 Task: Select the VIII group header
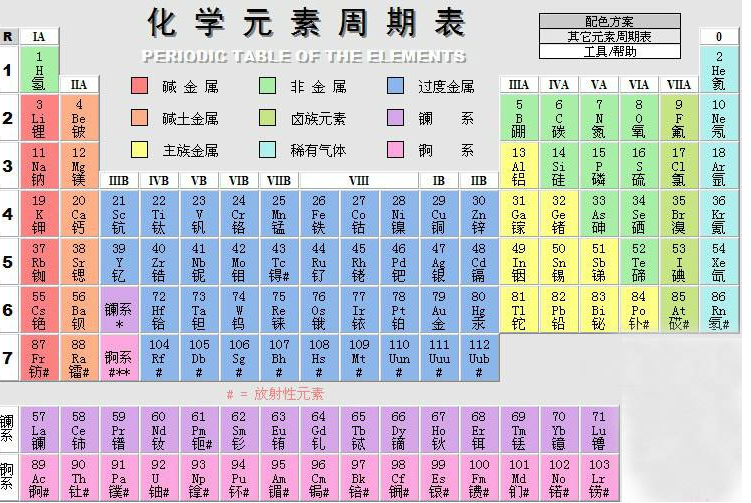click(359, 181)
